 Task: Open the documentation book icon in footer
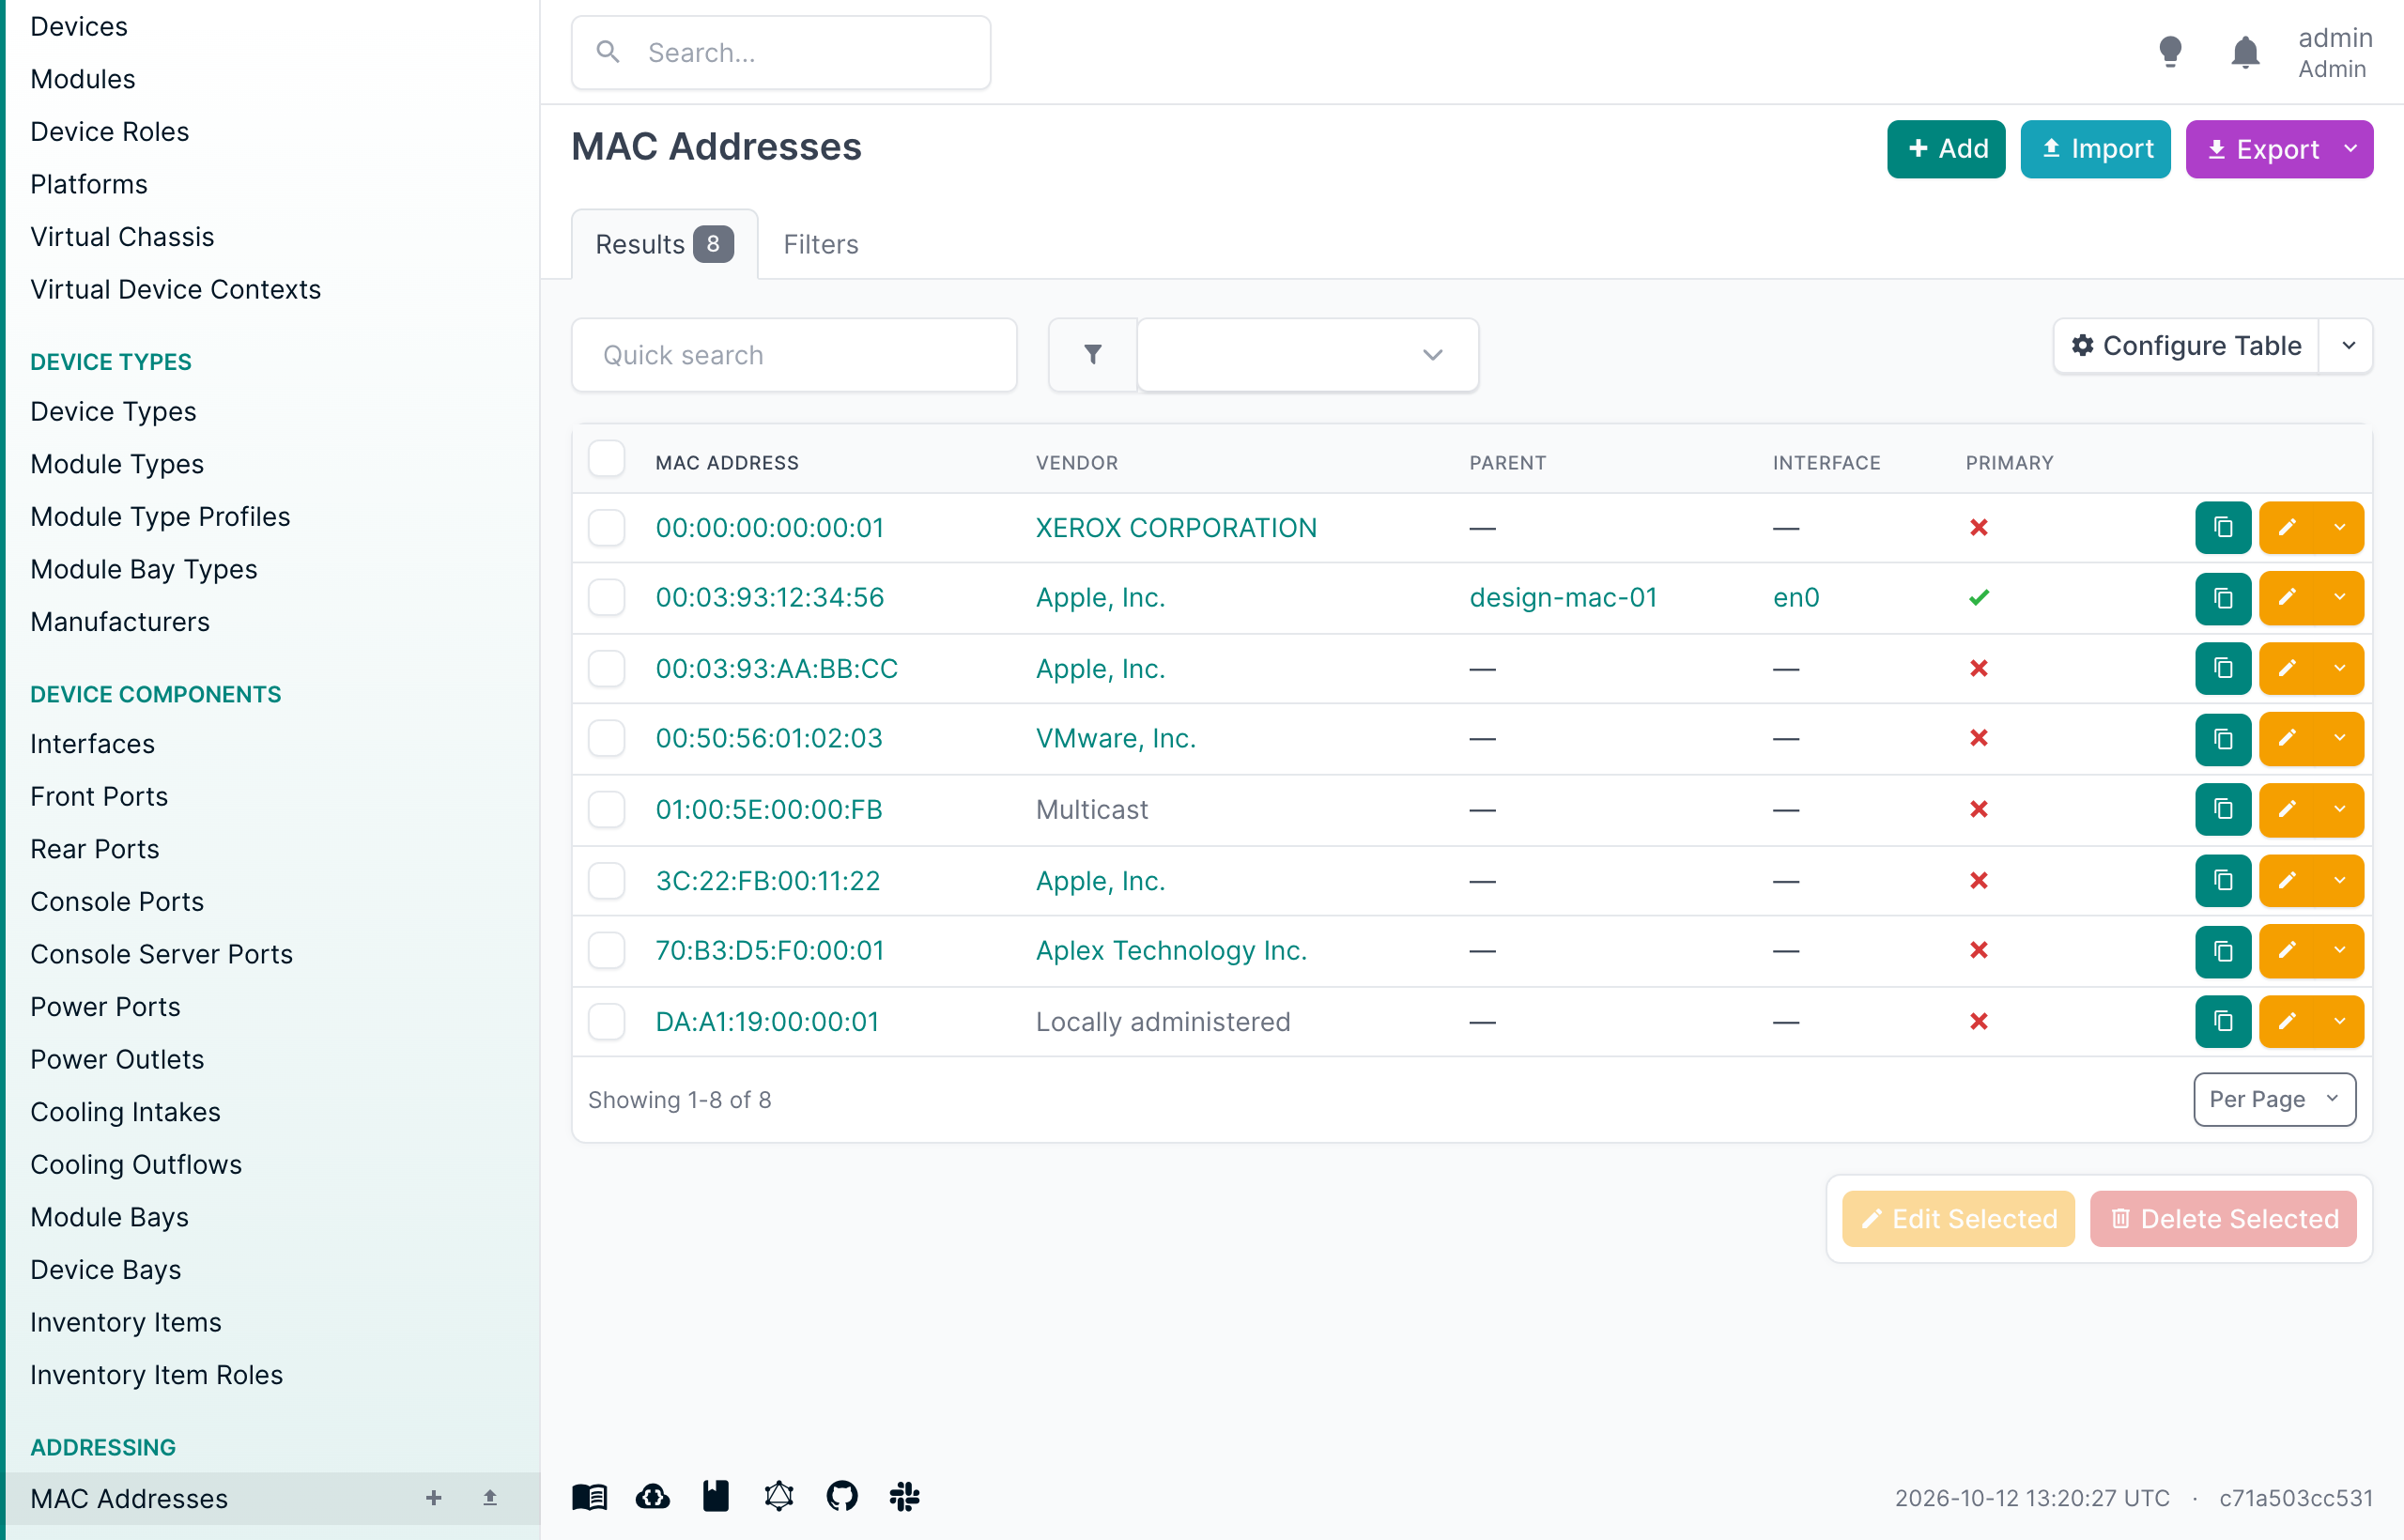pos(589,1497)
